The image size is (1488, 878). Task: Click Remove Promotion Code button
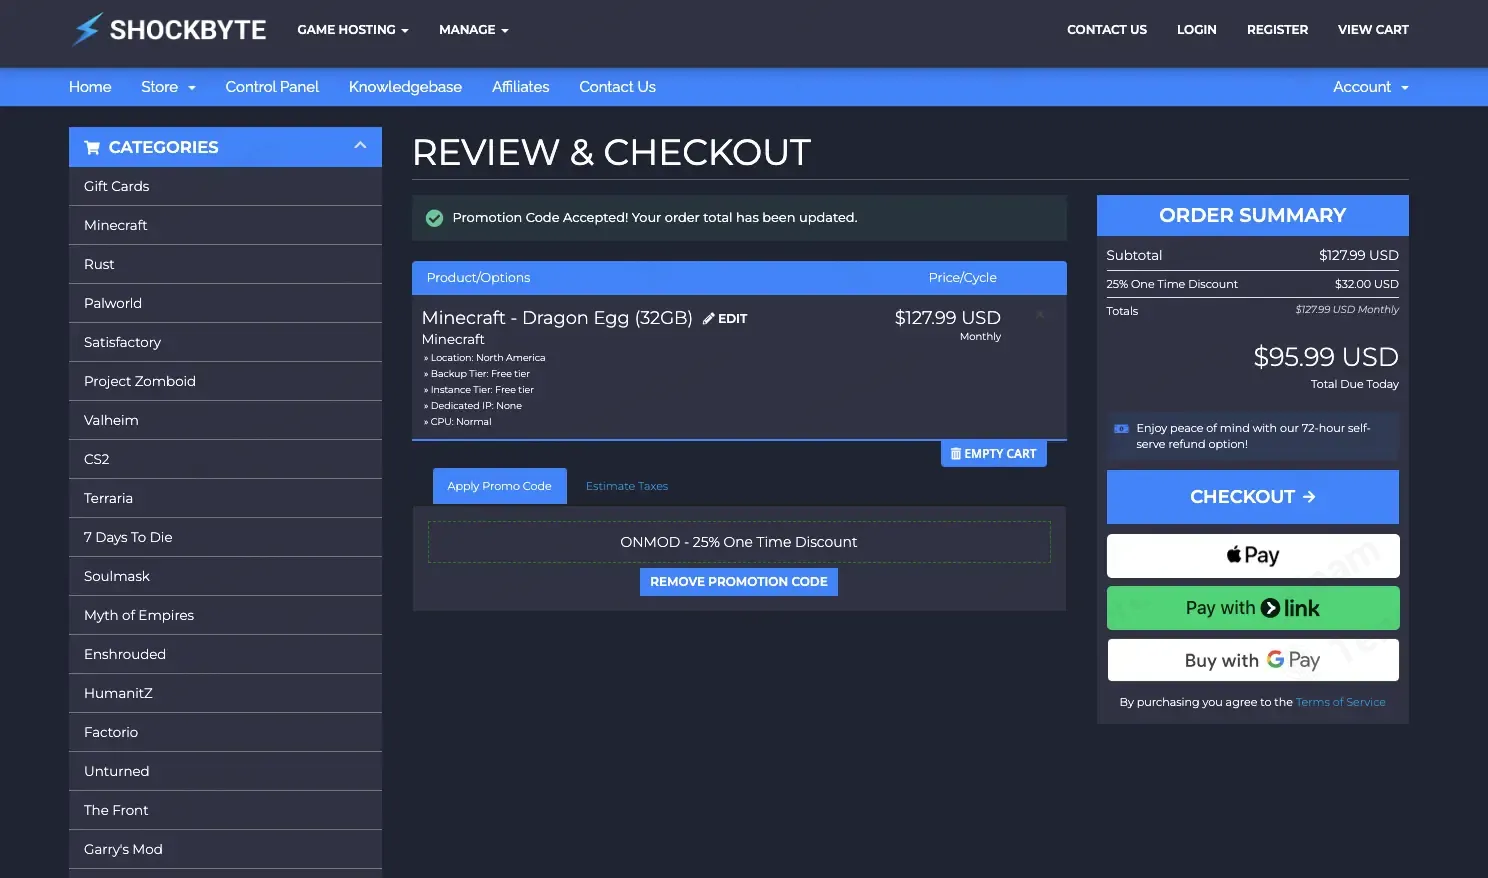[x=739, y=582]
